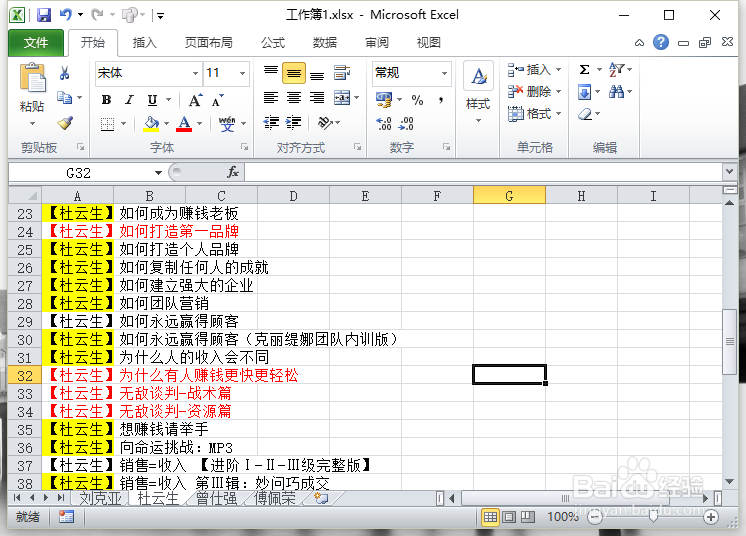Open the font name 宋体 dropdown
The width and height of the screenshot is (746, 536).
[195, 73]
